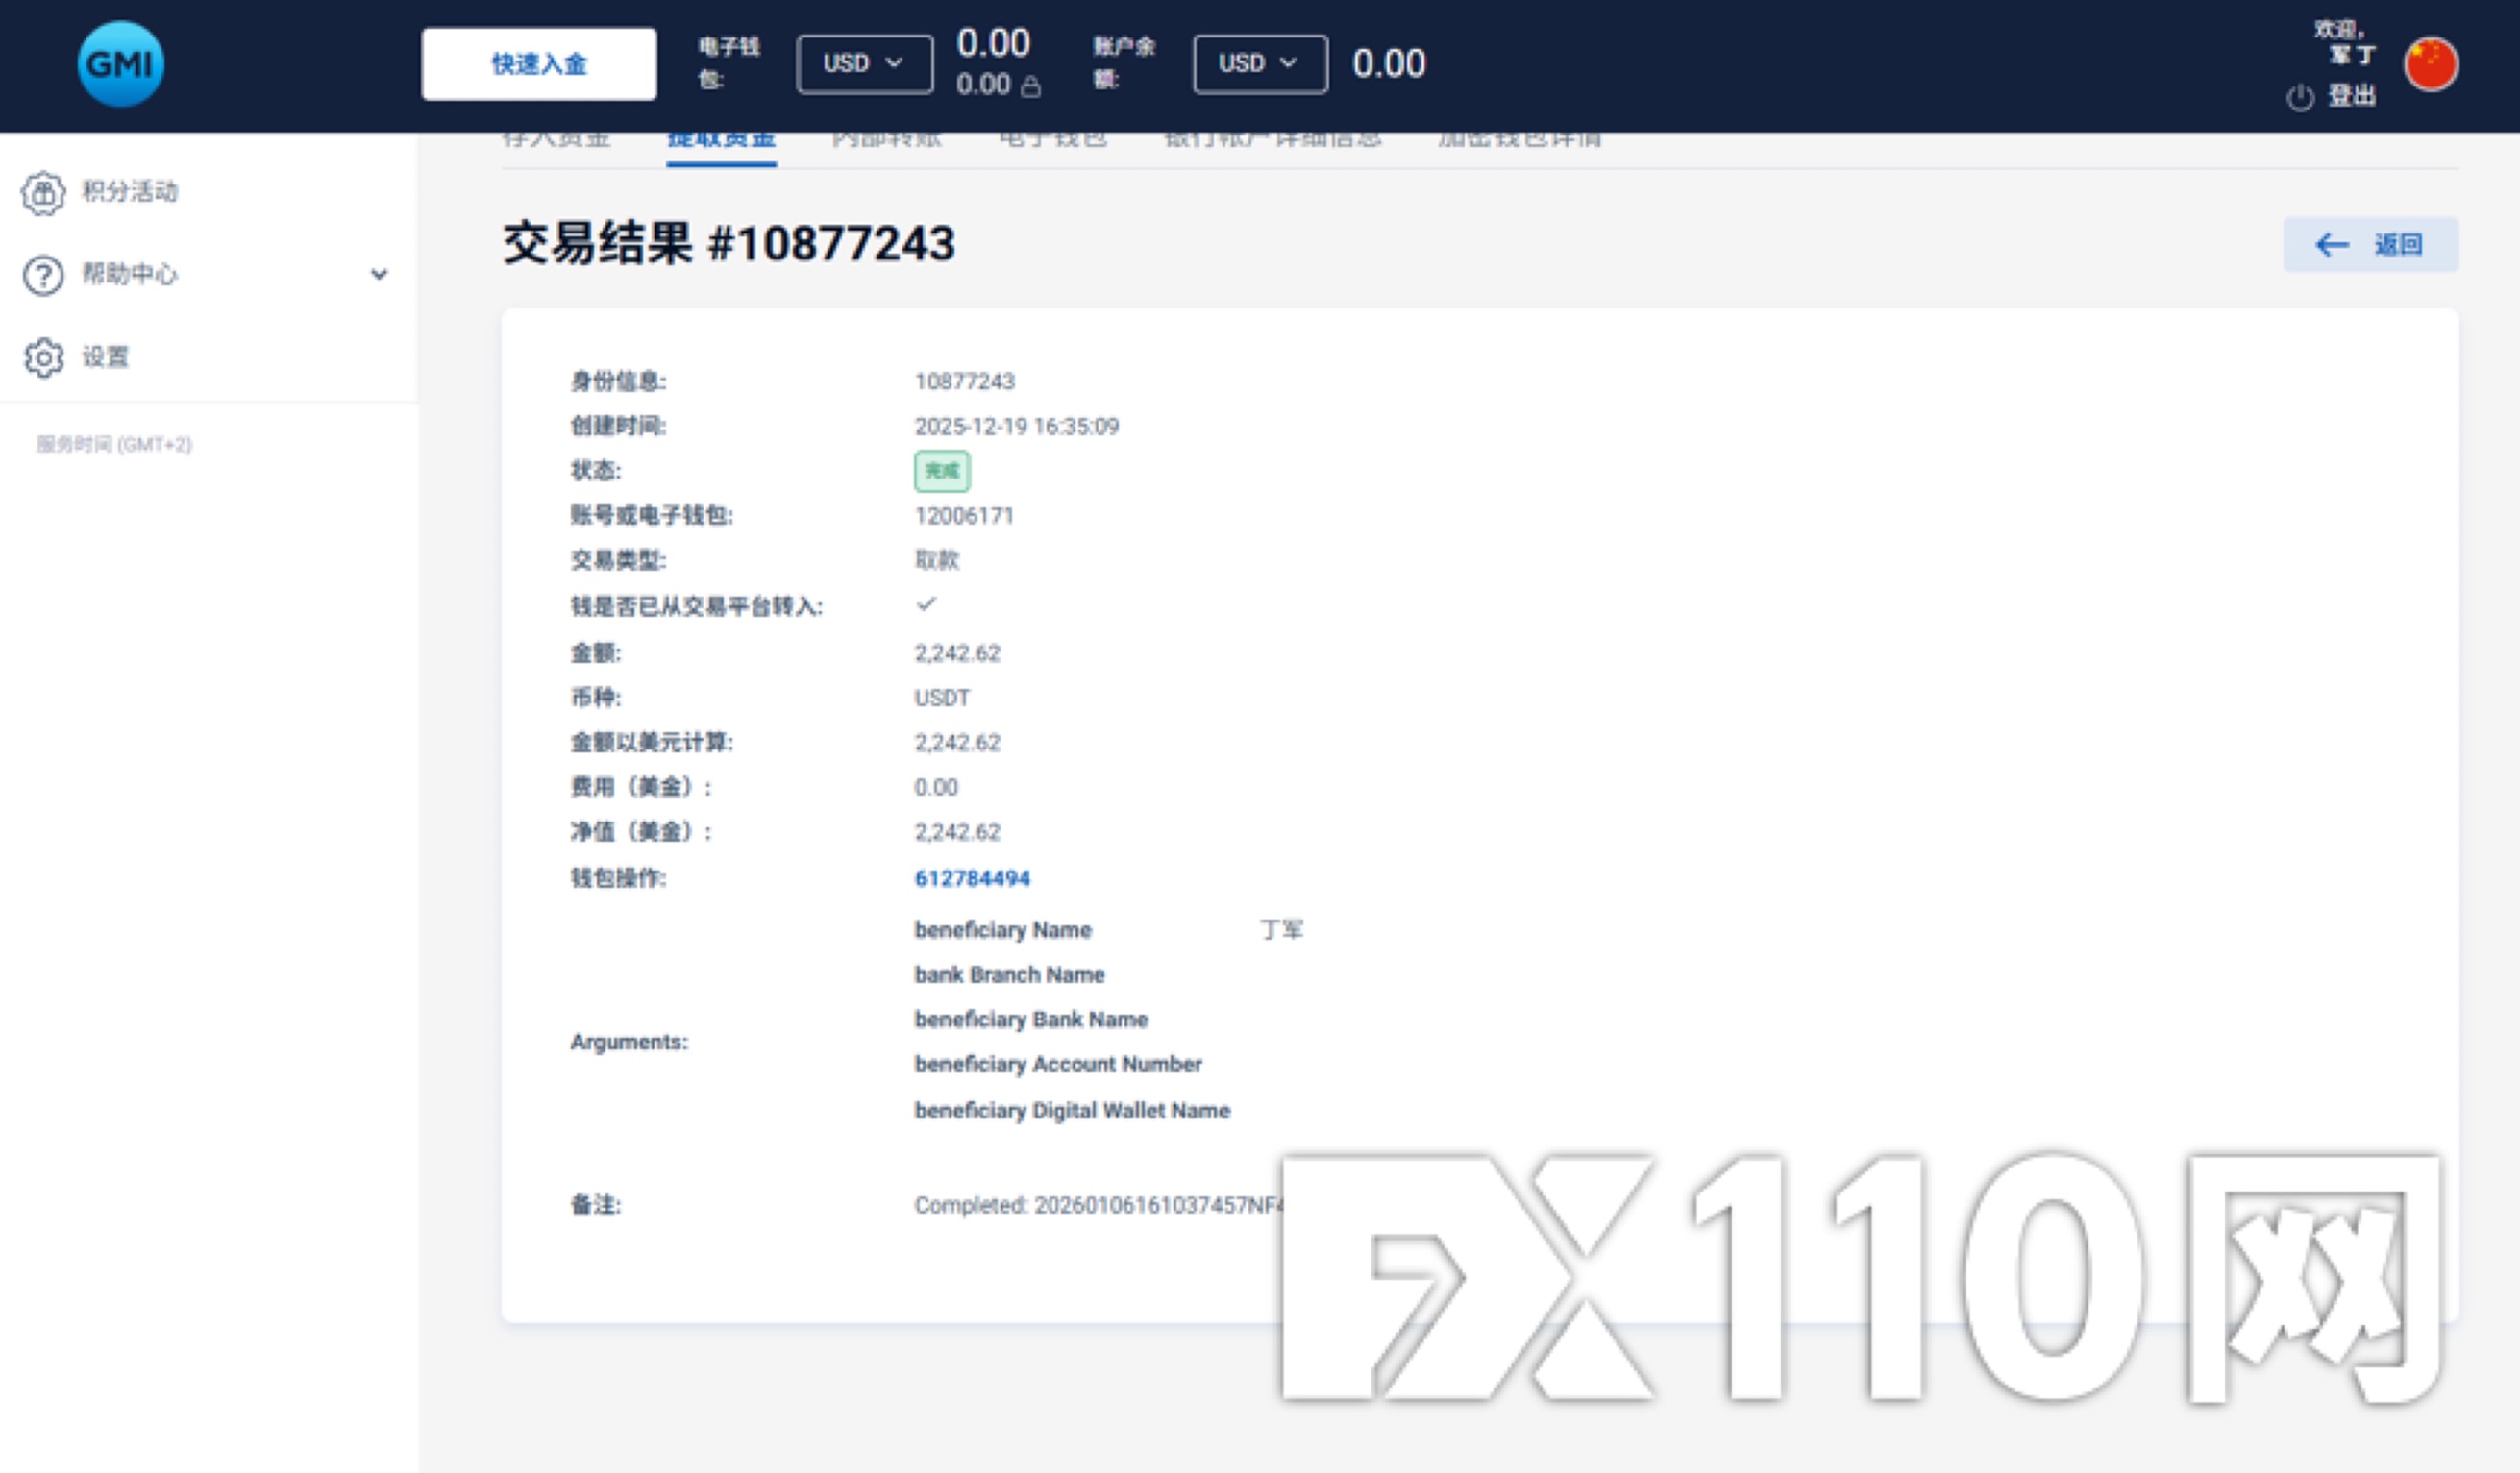Click the 登出 logout text

point(2351,96)
